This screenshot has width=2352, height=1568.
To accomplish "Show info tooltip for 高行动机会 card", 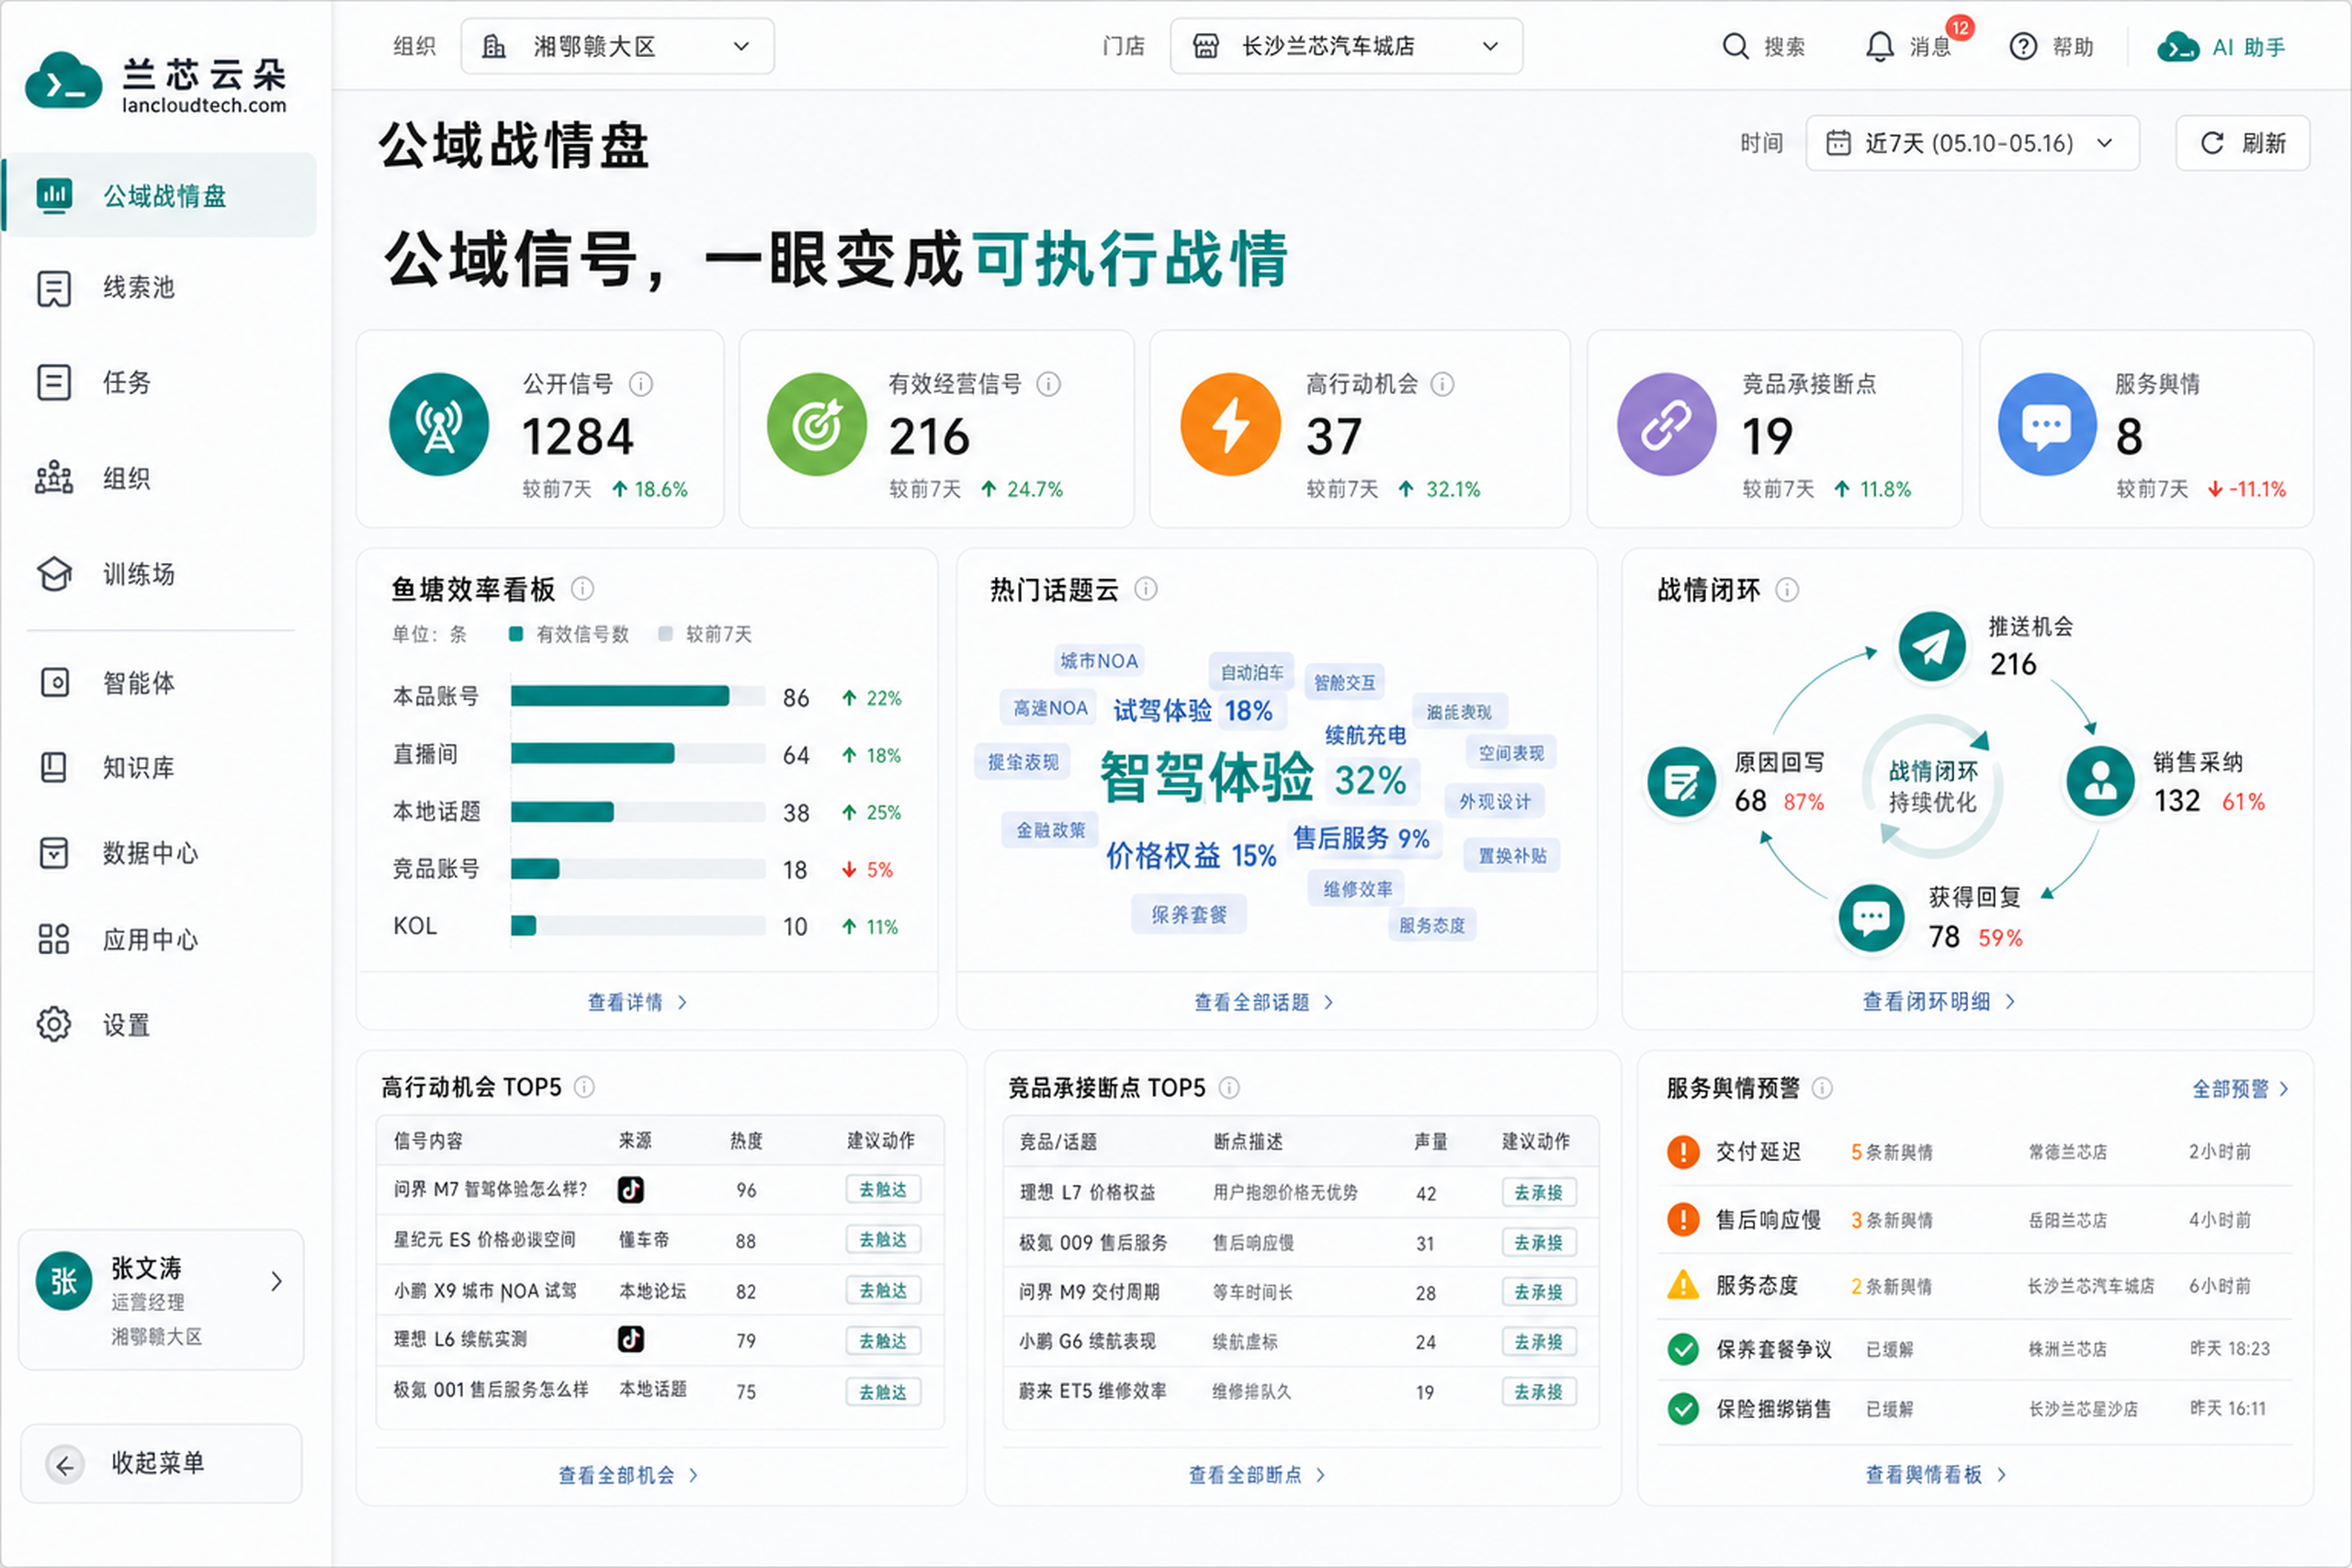I will coord(1442,384).
